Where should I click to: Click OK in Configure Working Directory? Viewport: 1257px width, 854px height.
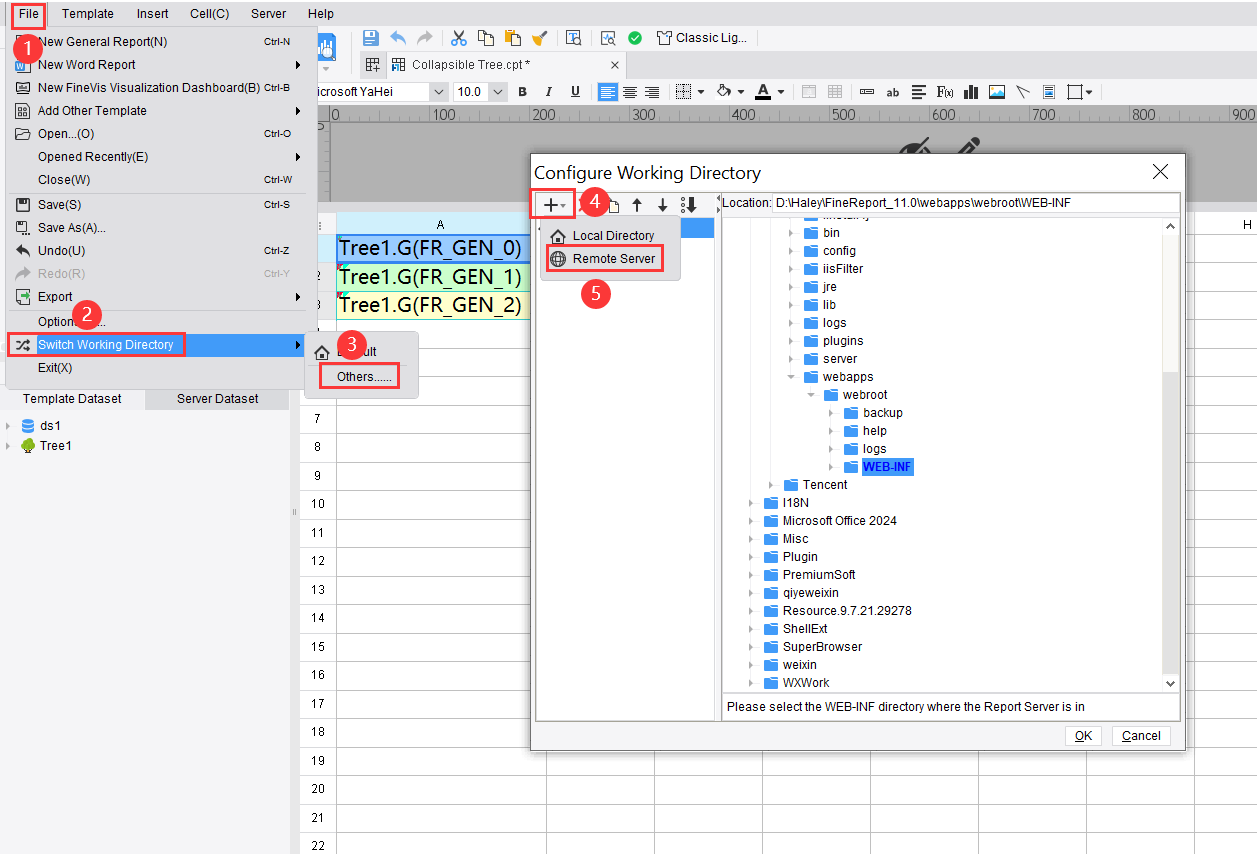[x=1083, y=735]
